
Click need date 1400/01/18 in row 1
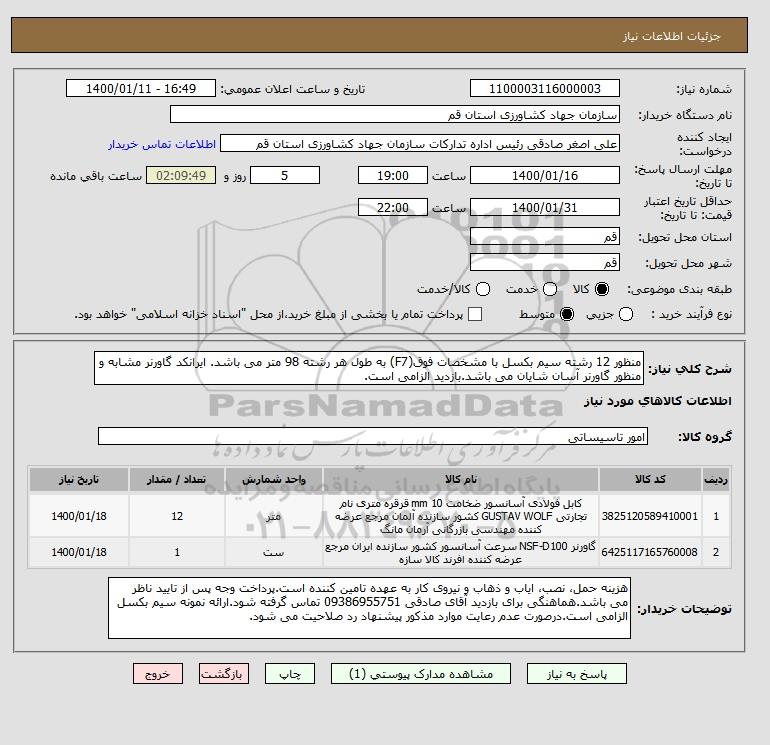pyautogui.click(x=79, y=516)
